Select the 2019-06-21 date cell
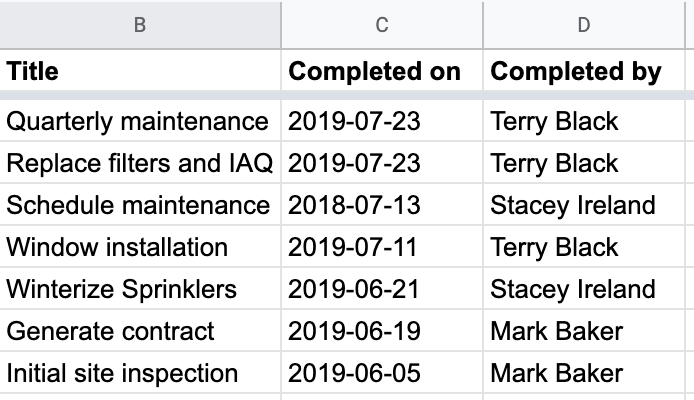 tap(382, 289)
